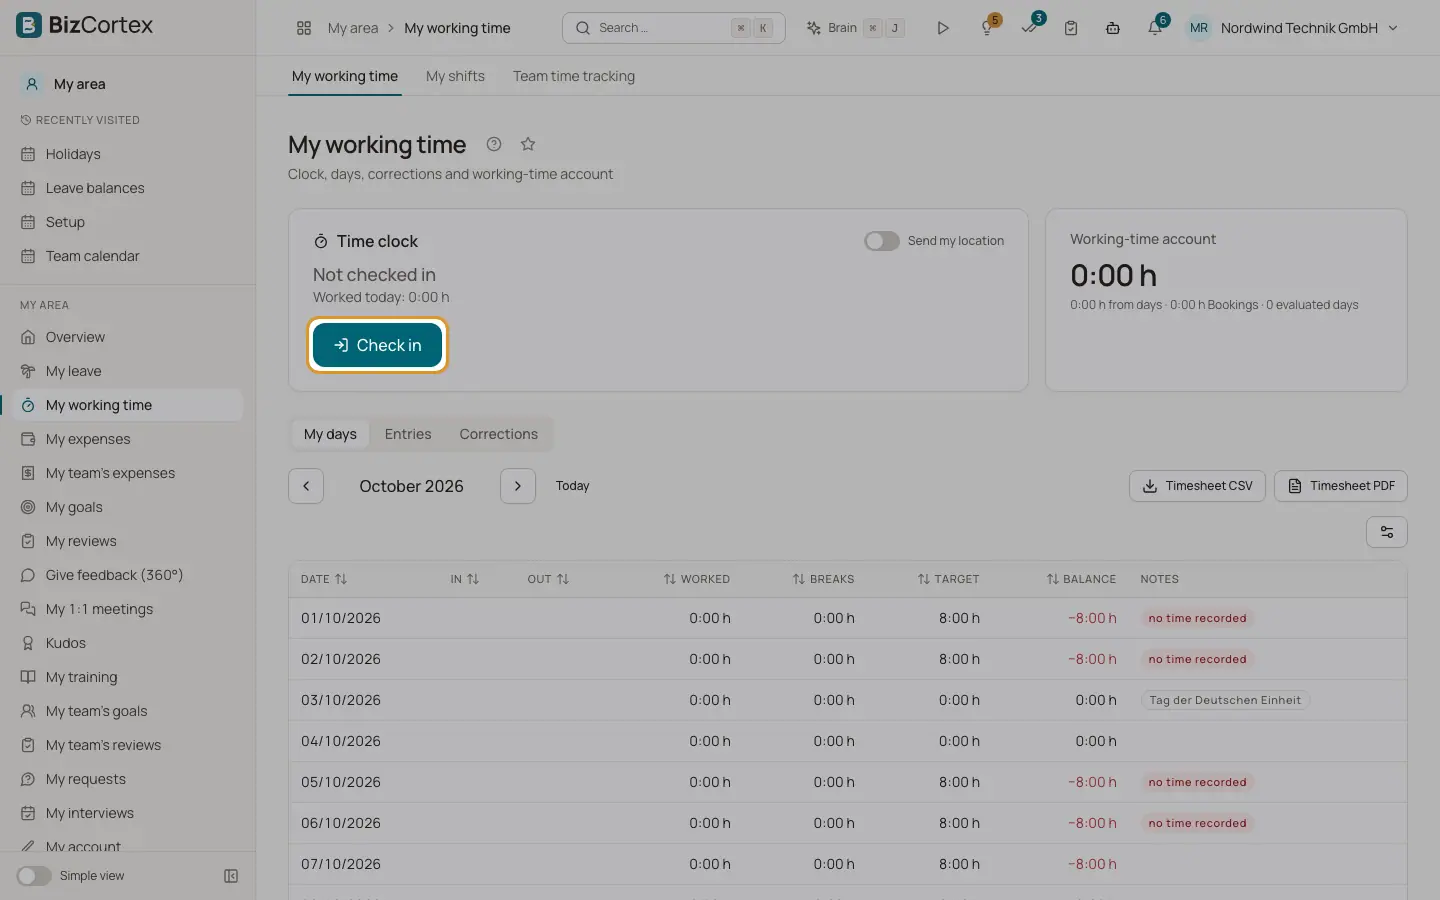The image size is (1440, 900).
Task: Open Team calendar in sidebar
Action: (128, 256)
